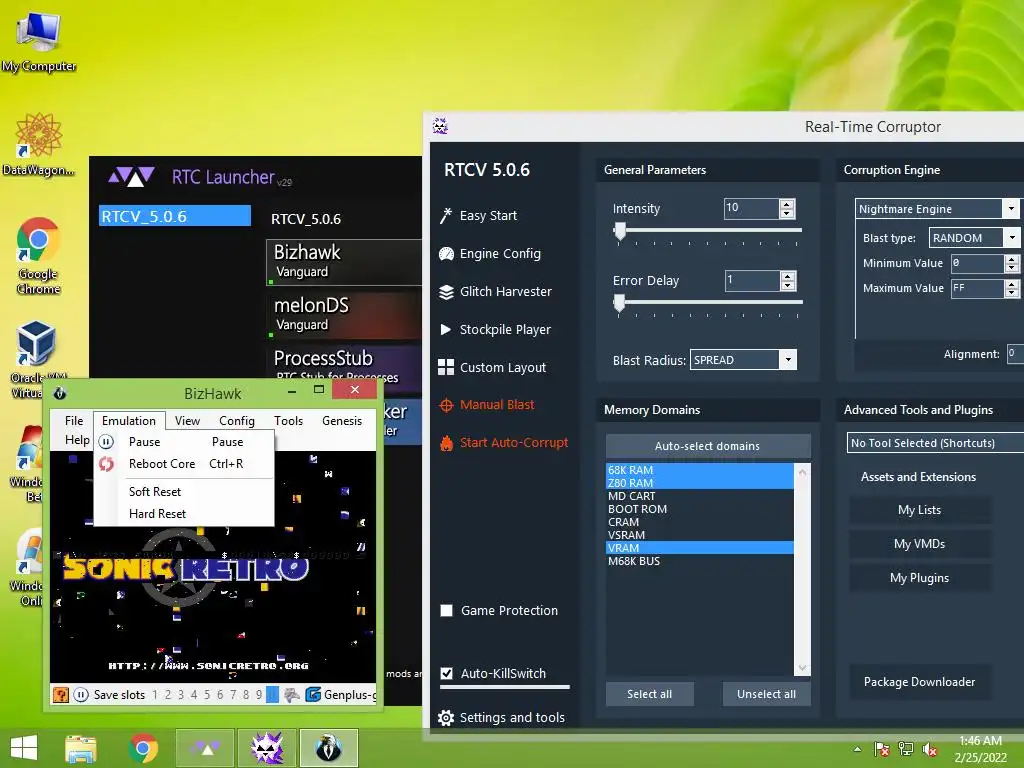Screen dimensions: 1024x768
Task: Enable Game Protection checkbox
Action: coord(447,611)
